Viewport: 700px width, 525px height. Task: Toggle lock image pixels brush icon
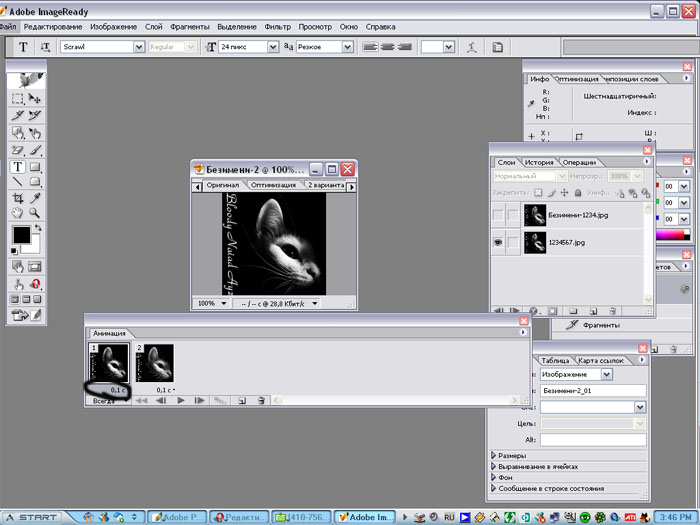(x=551, y=192)
